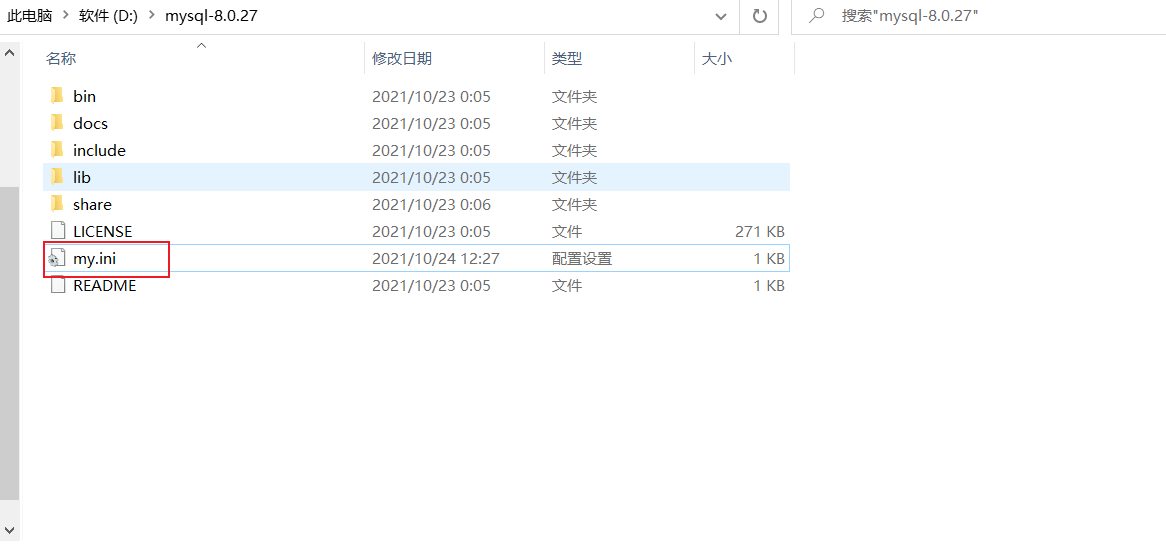
Task: Select the docs folder icon
Action: (x=57, y=123)
